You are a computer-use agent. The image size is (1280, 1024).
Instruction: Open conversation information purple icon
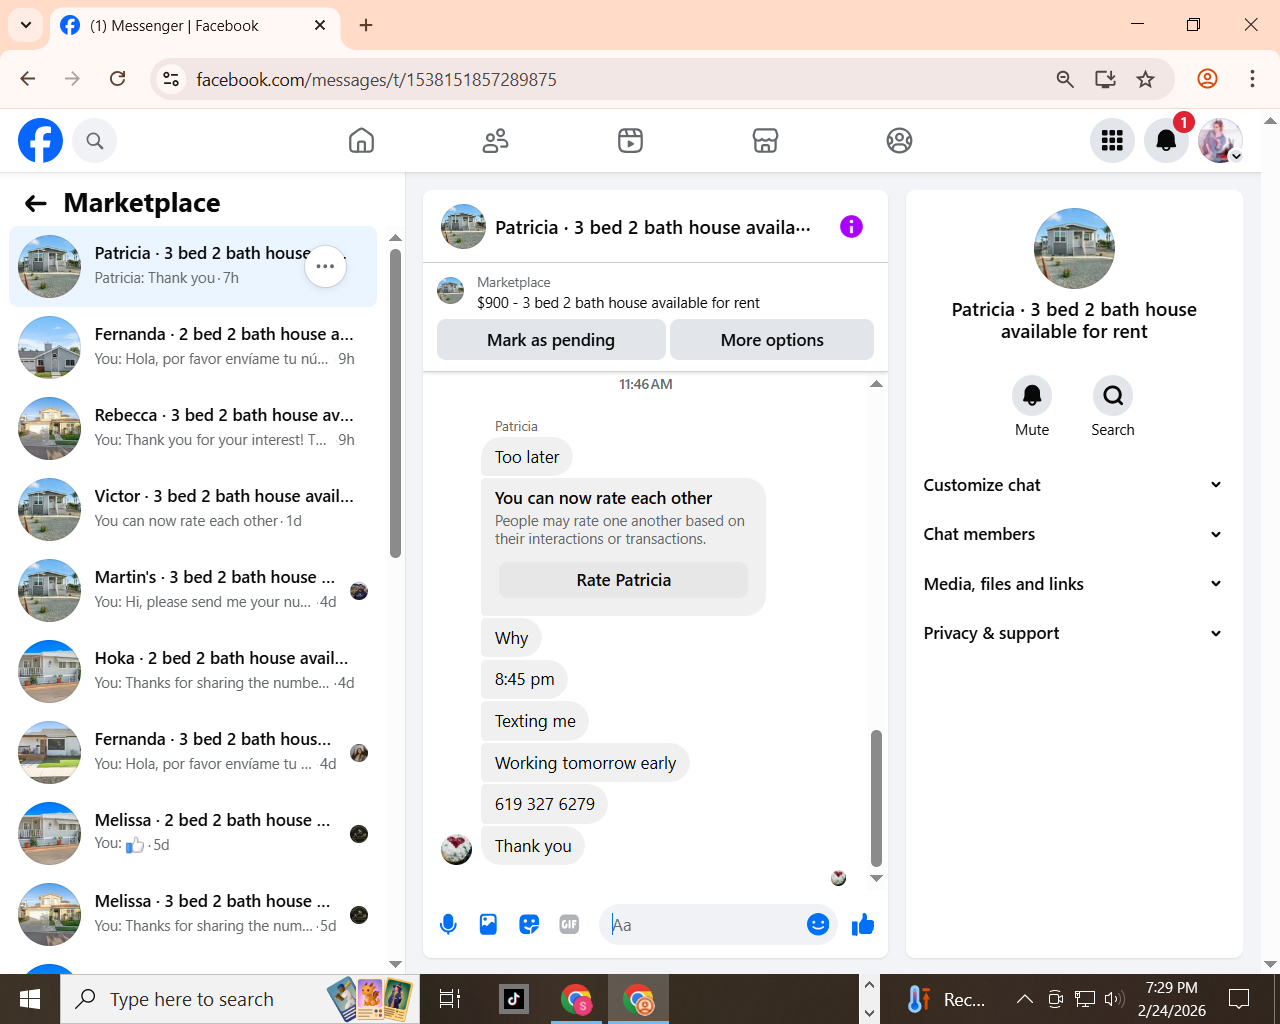click(851, 227)
